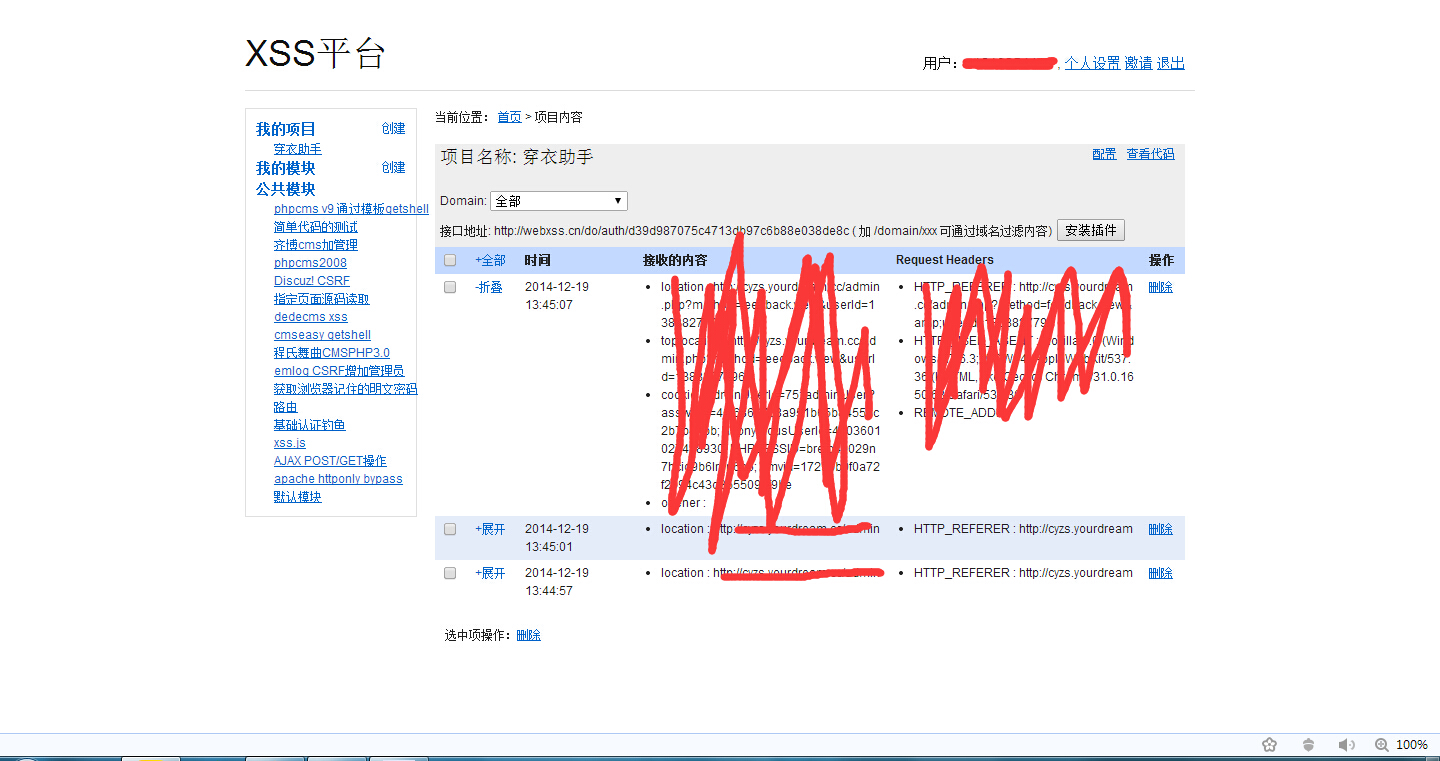Open module 默认模块
The height and width of the screenshot is (761, 1440).
tap(298, 497)
